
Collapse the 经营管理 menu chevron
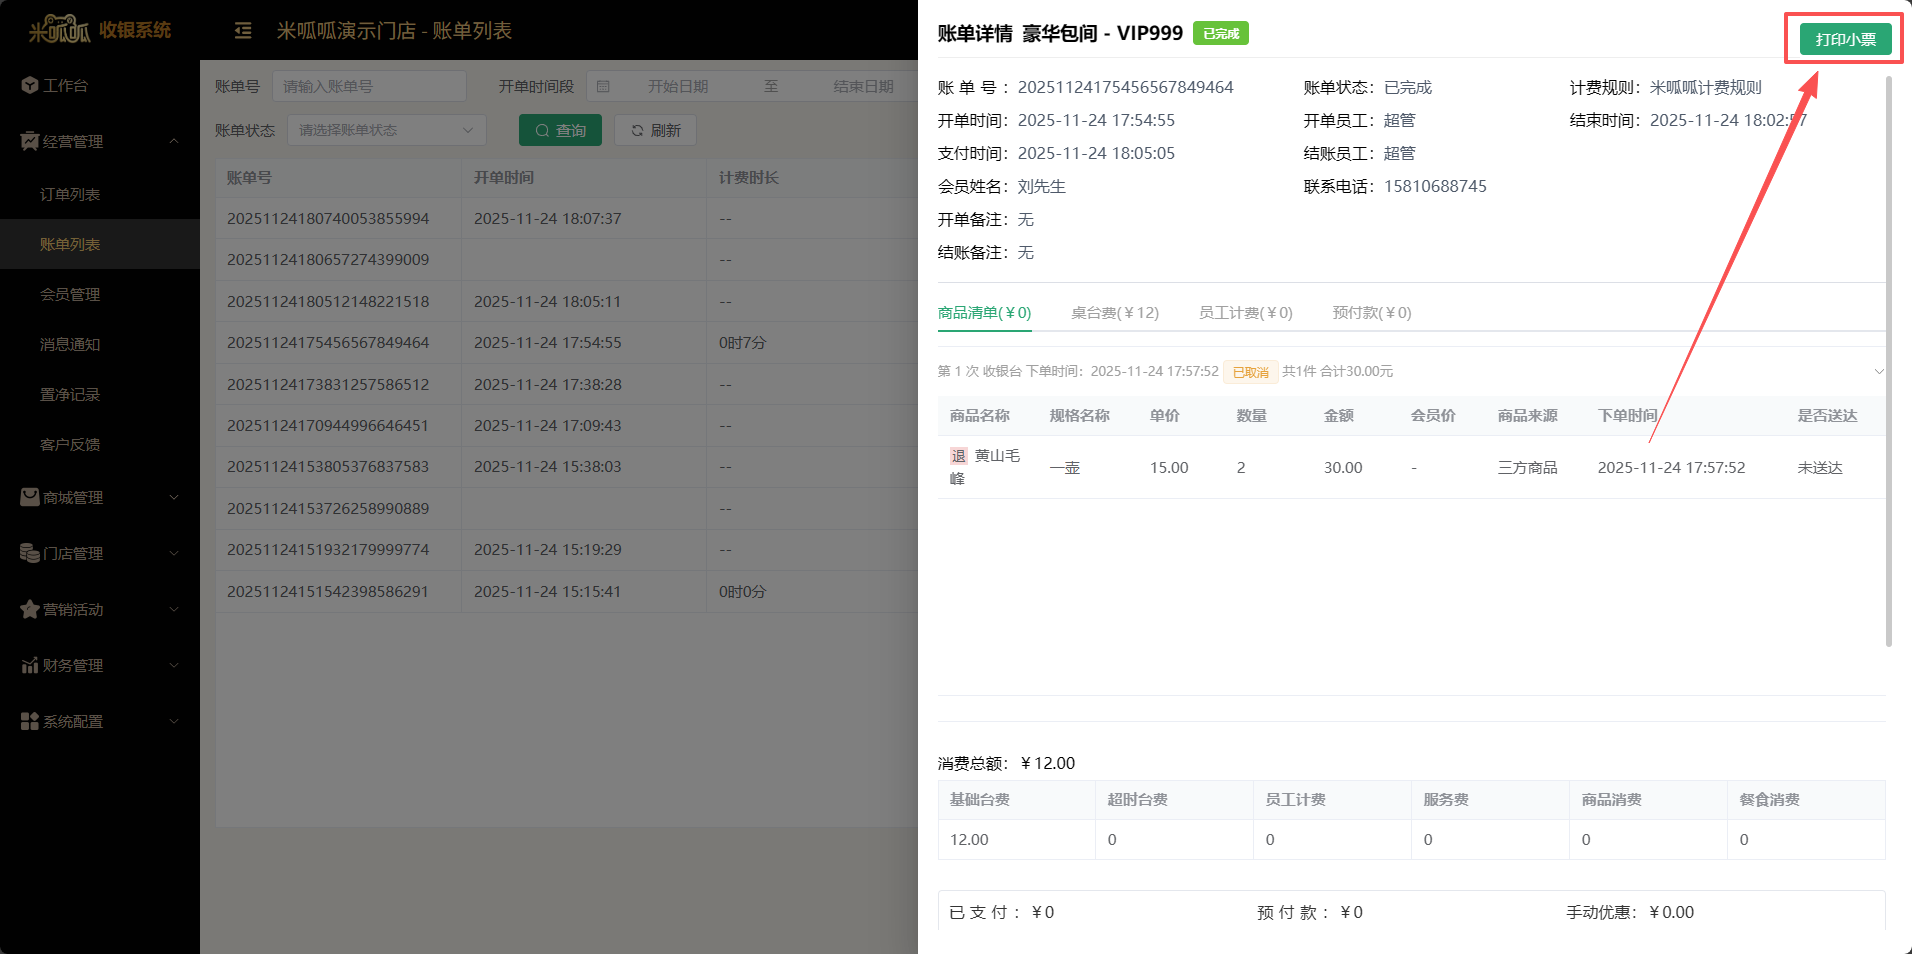pos(174,141)
